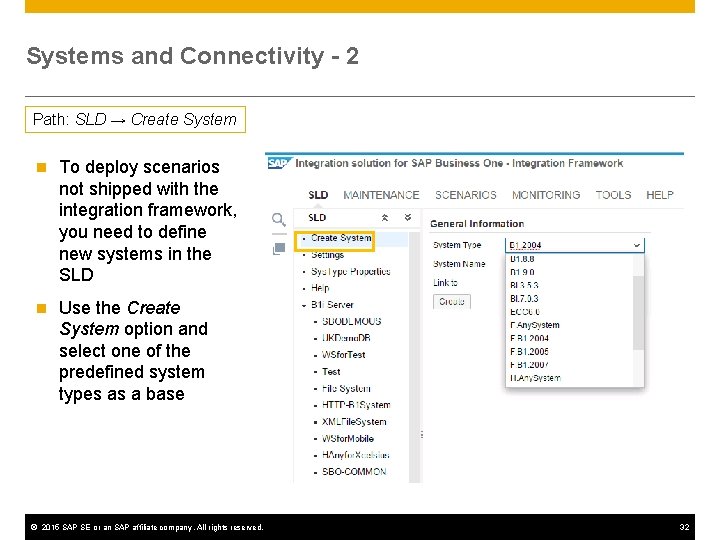720x540 pixels.
Task: Choose F.B1.2007 from the list
Action: pos(529,365)
